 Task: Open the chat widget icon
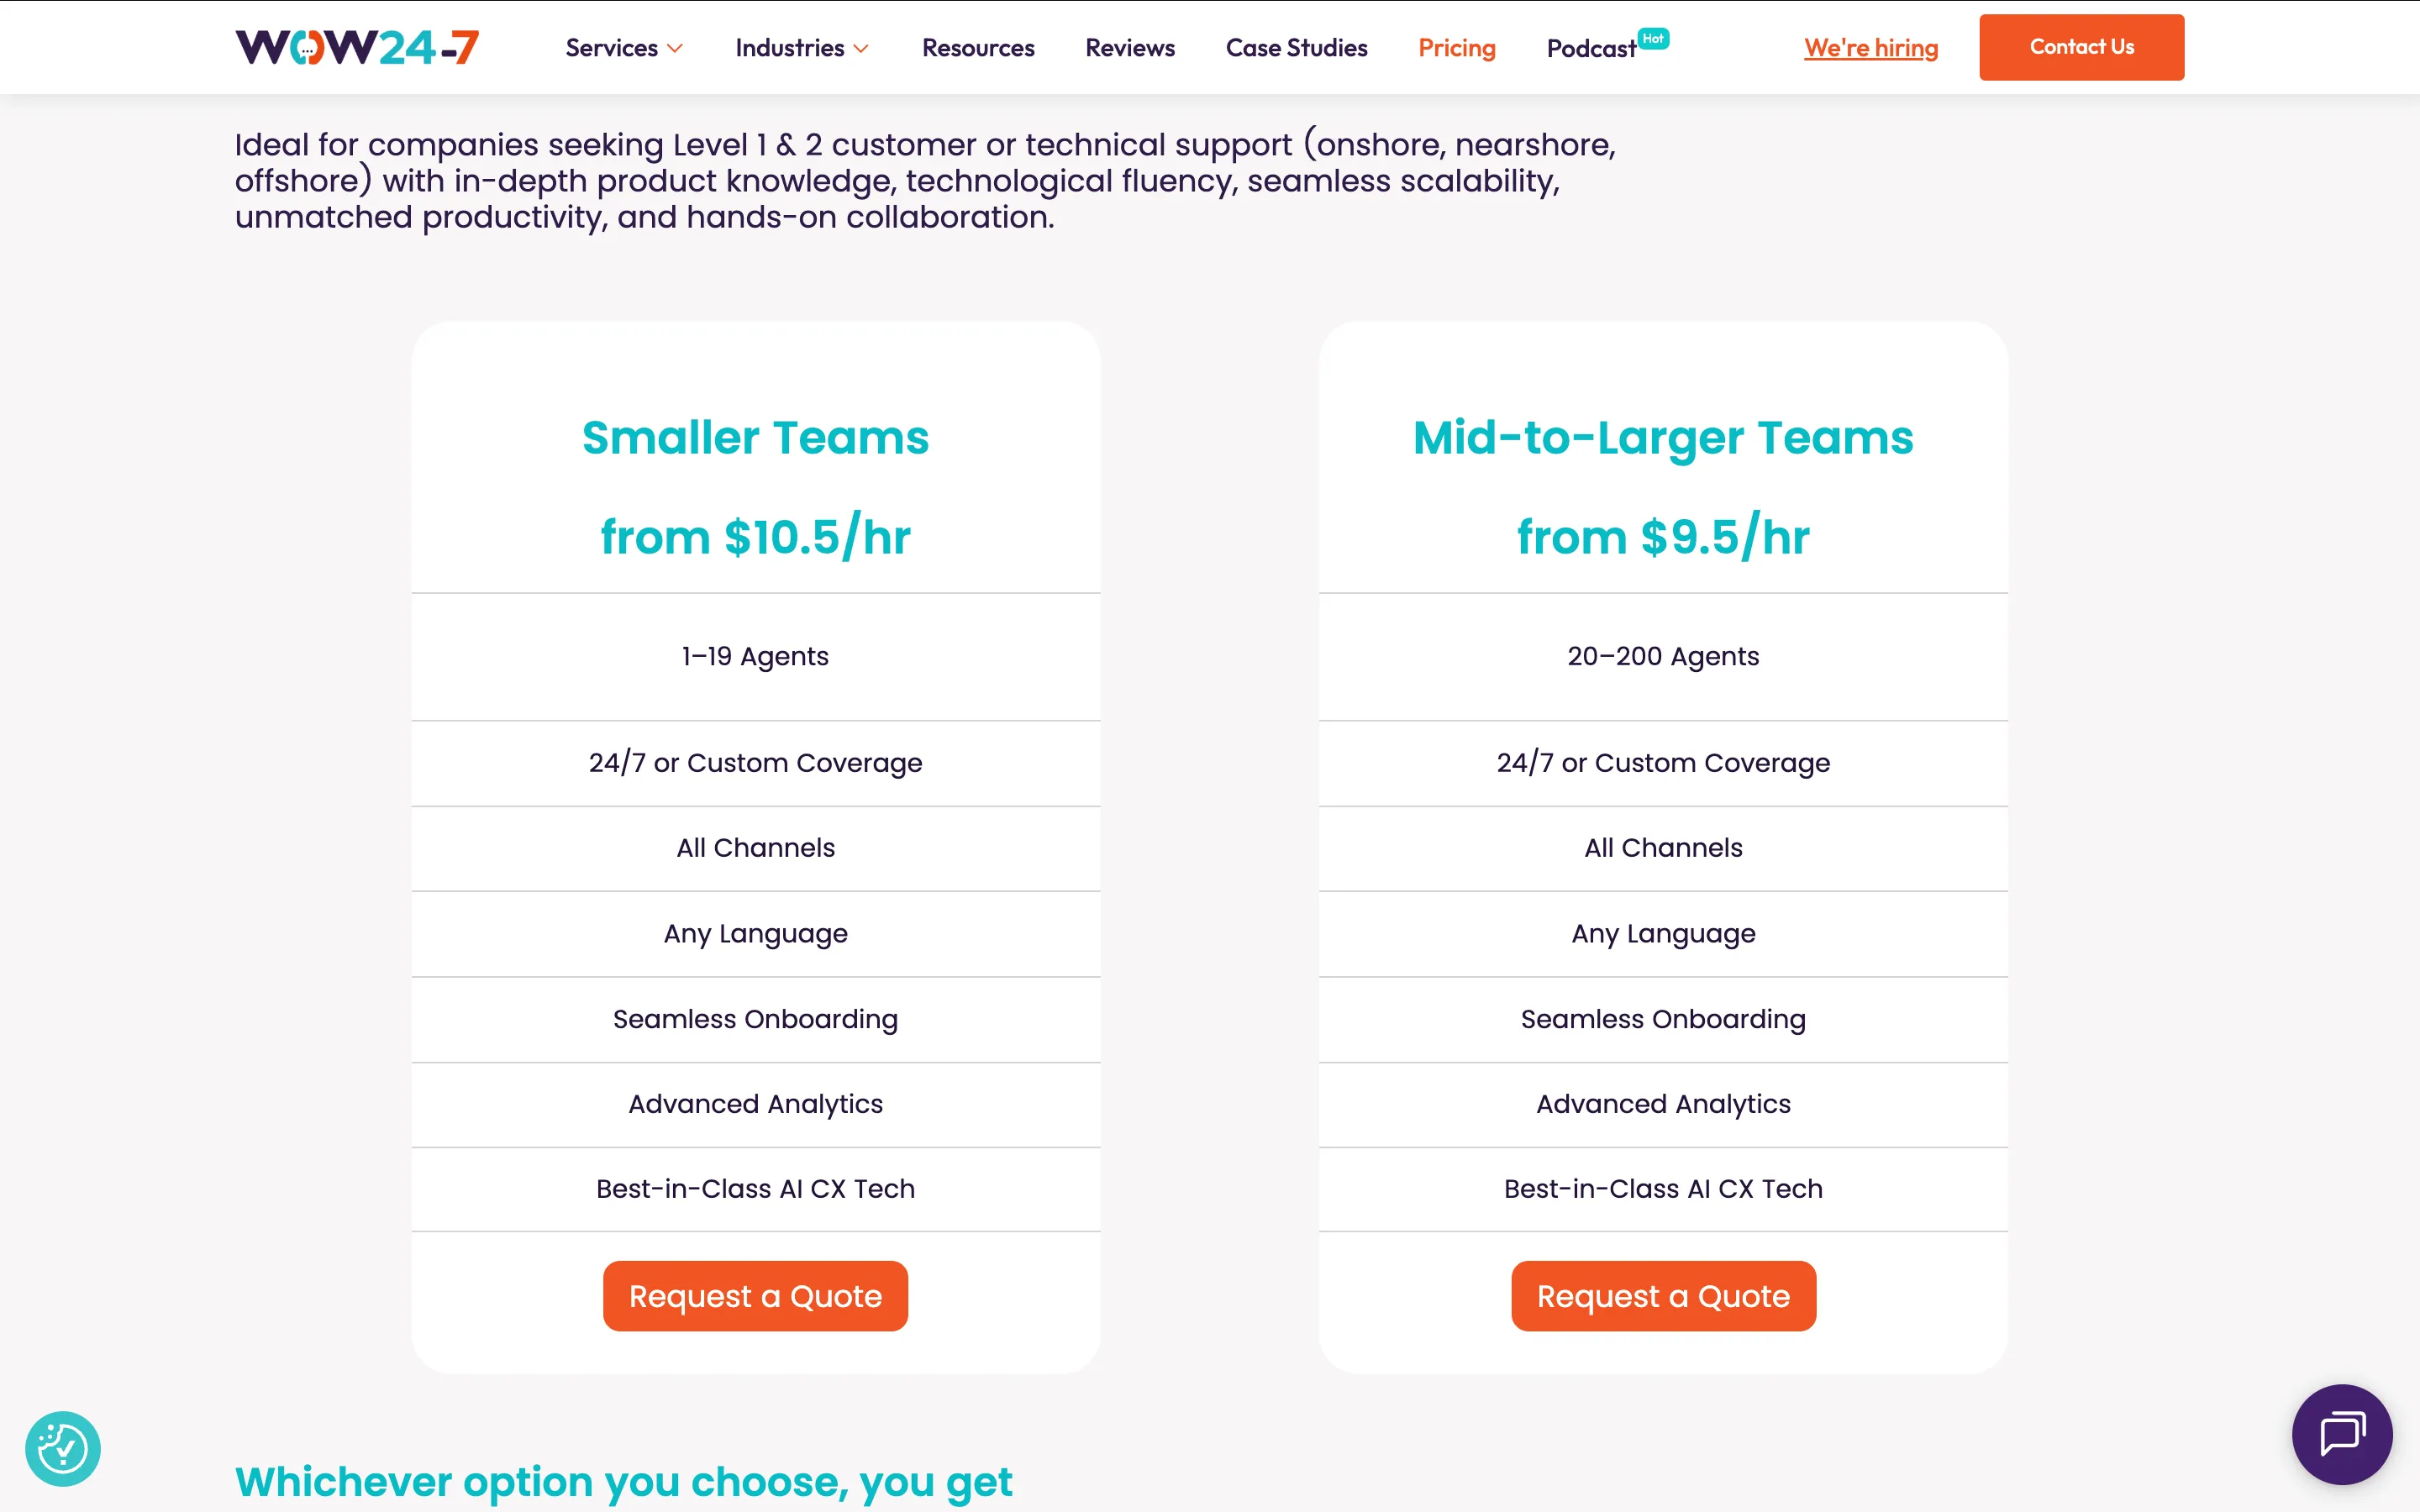pyautogui.click(x=2343, y=1435)
